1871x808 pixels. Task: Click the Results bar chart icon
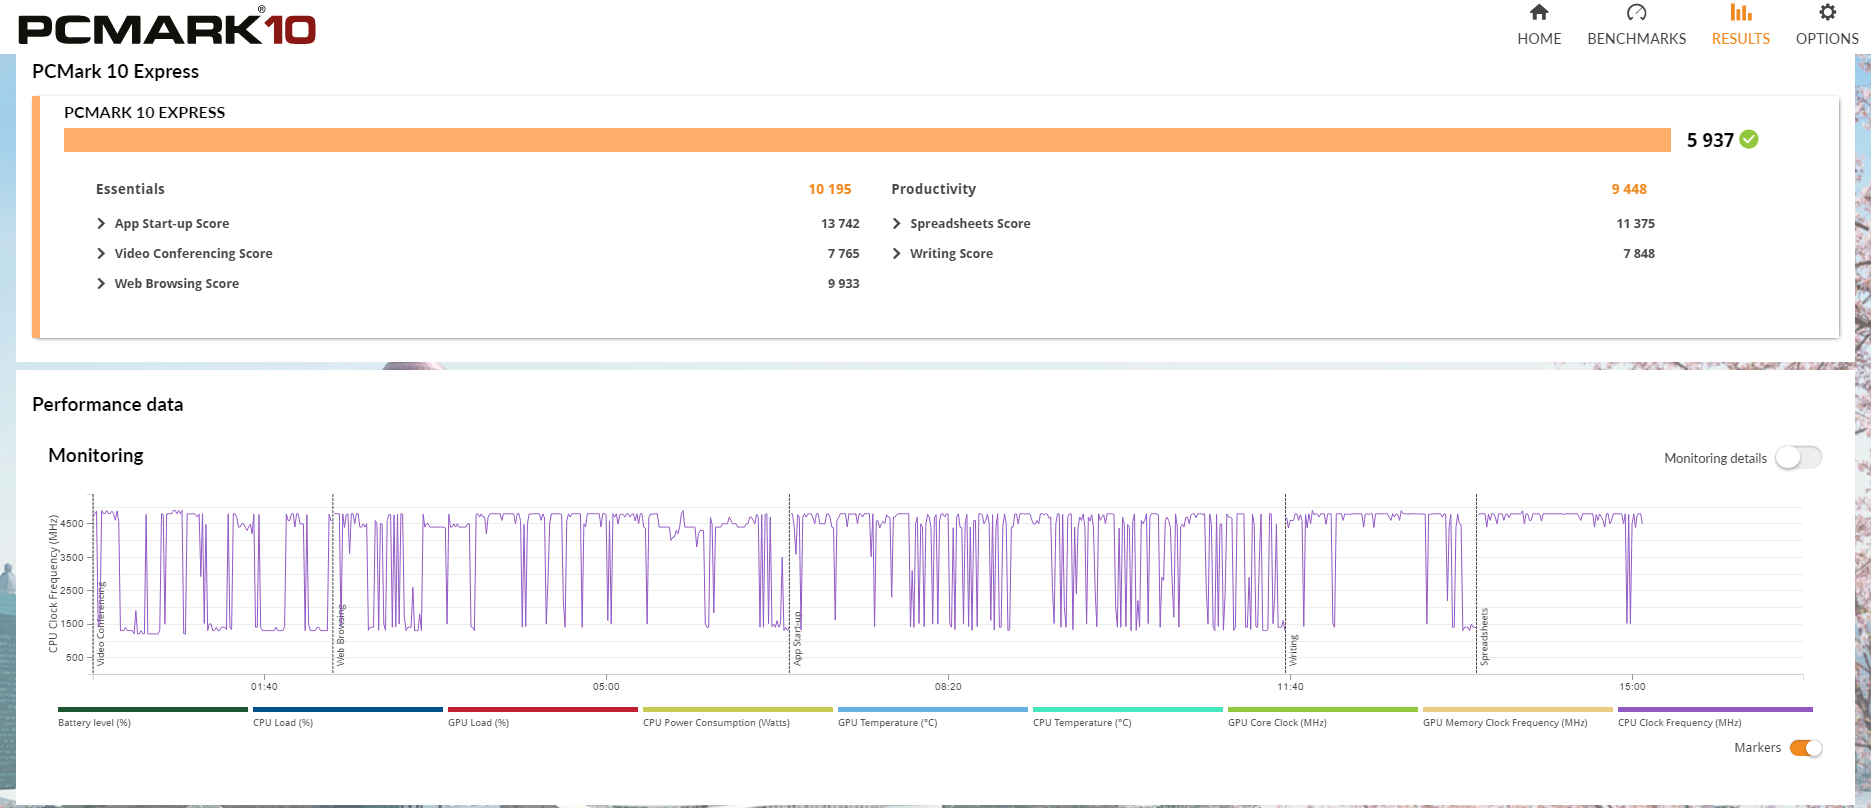pyautogui.click(x=1741, y=12)
